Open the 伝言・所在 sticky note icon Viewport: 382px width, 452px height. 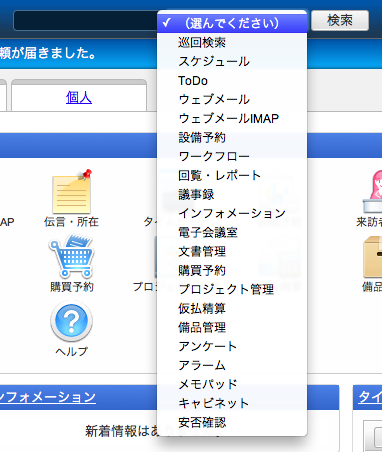point(72,192)
